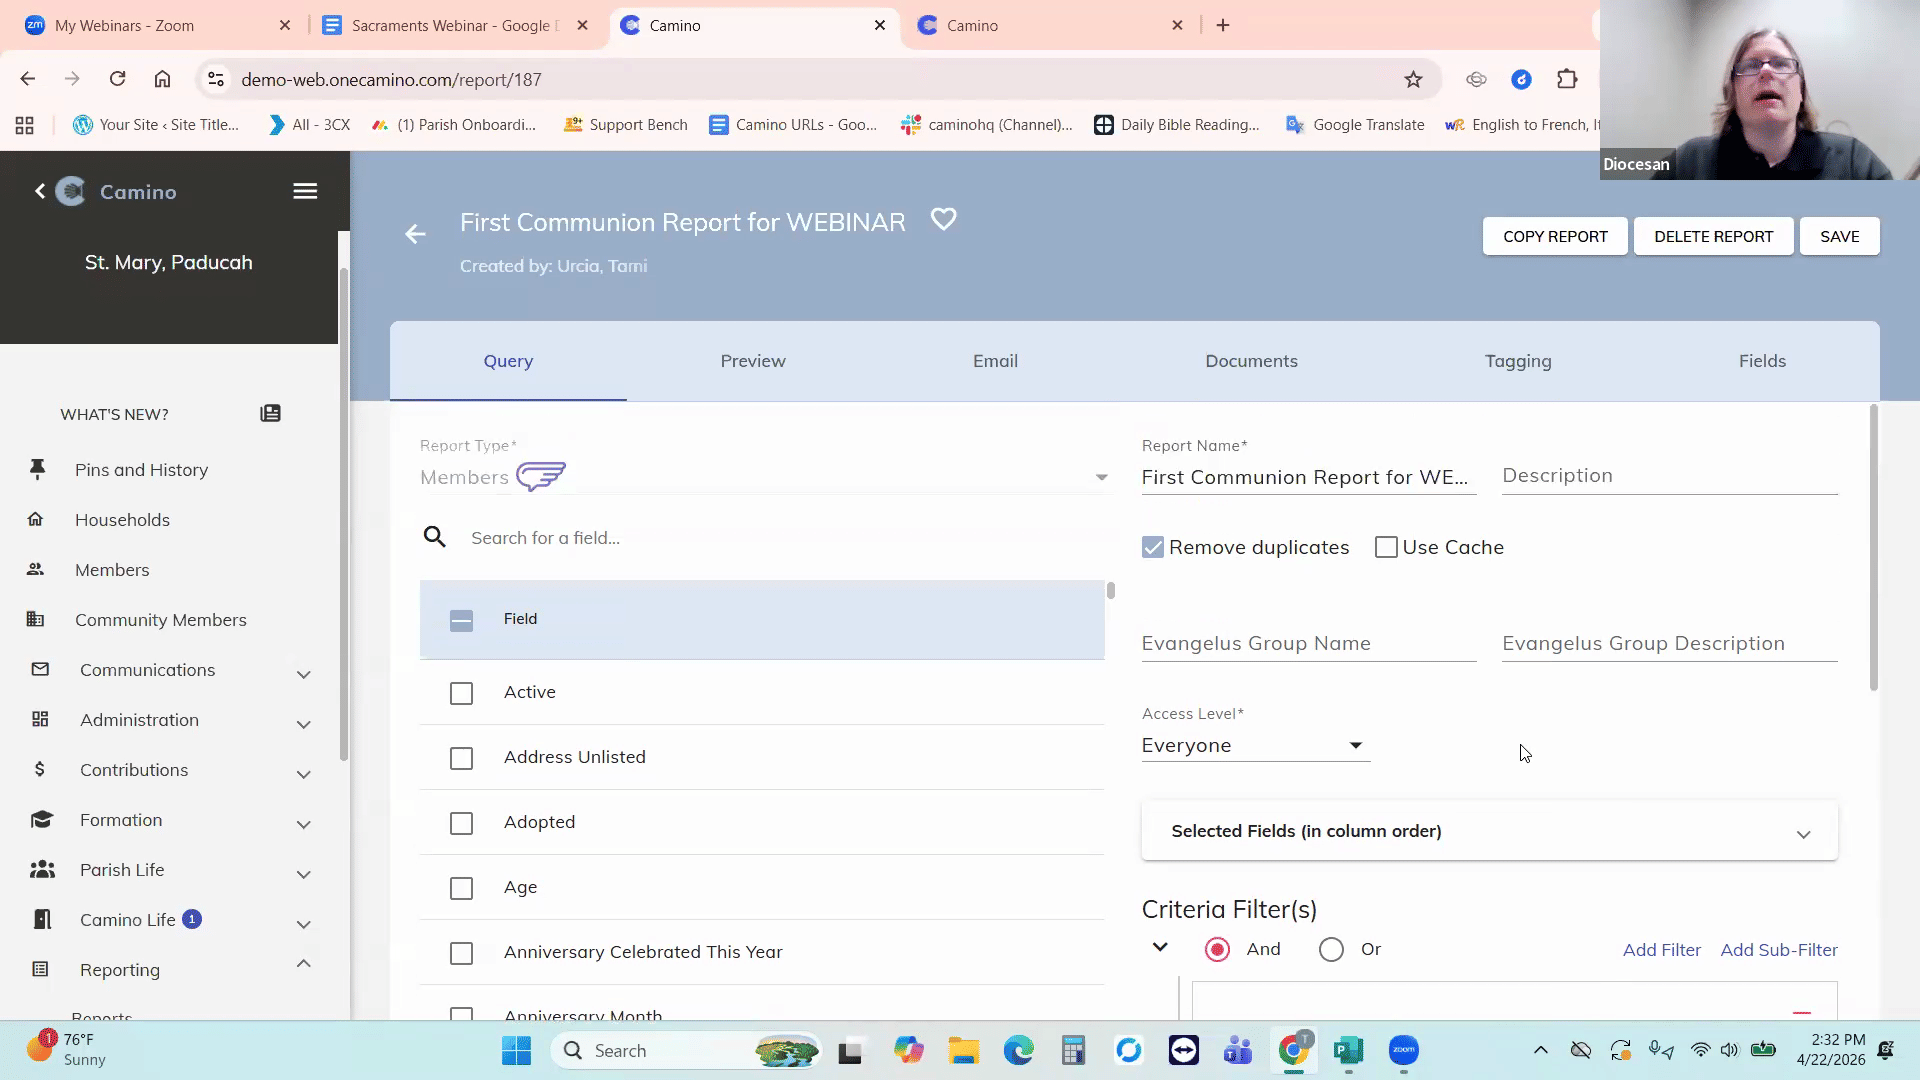The height and width of the screenshot is (1080, 1920).
Task: Collapse sidebar with the back chevron near Camino logo
Action: click(40, 191)
